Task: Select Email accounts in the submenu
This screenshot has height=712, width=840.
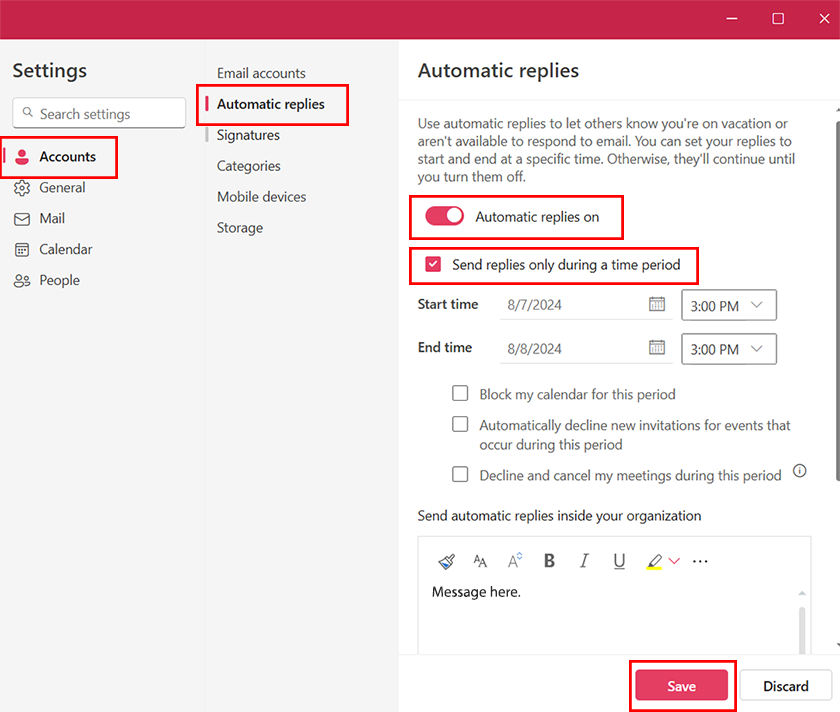Action: tap(261, 73)
